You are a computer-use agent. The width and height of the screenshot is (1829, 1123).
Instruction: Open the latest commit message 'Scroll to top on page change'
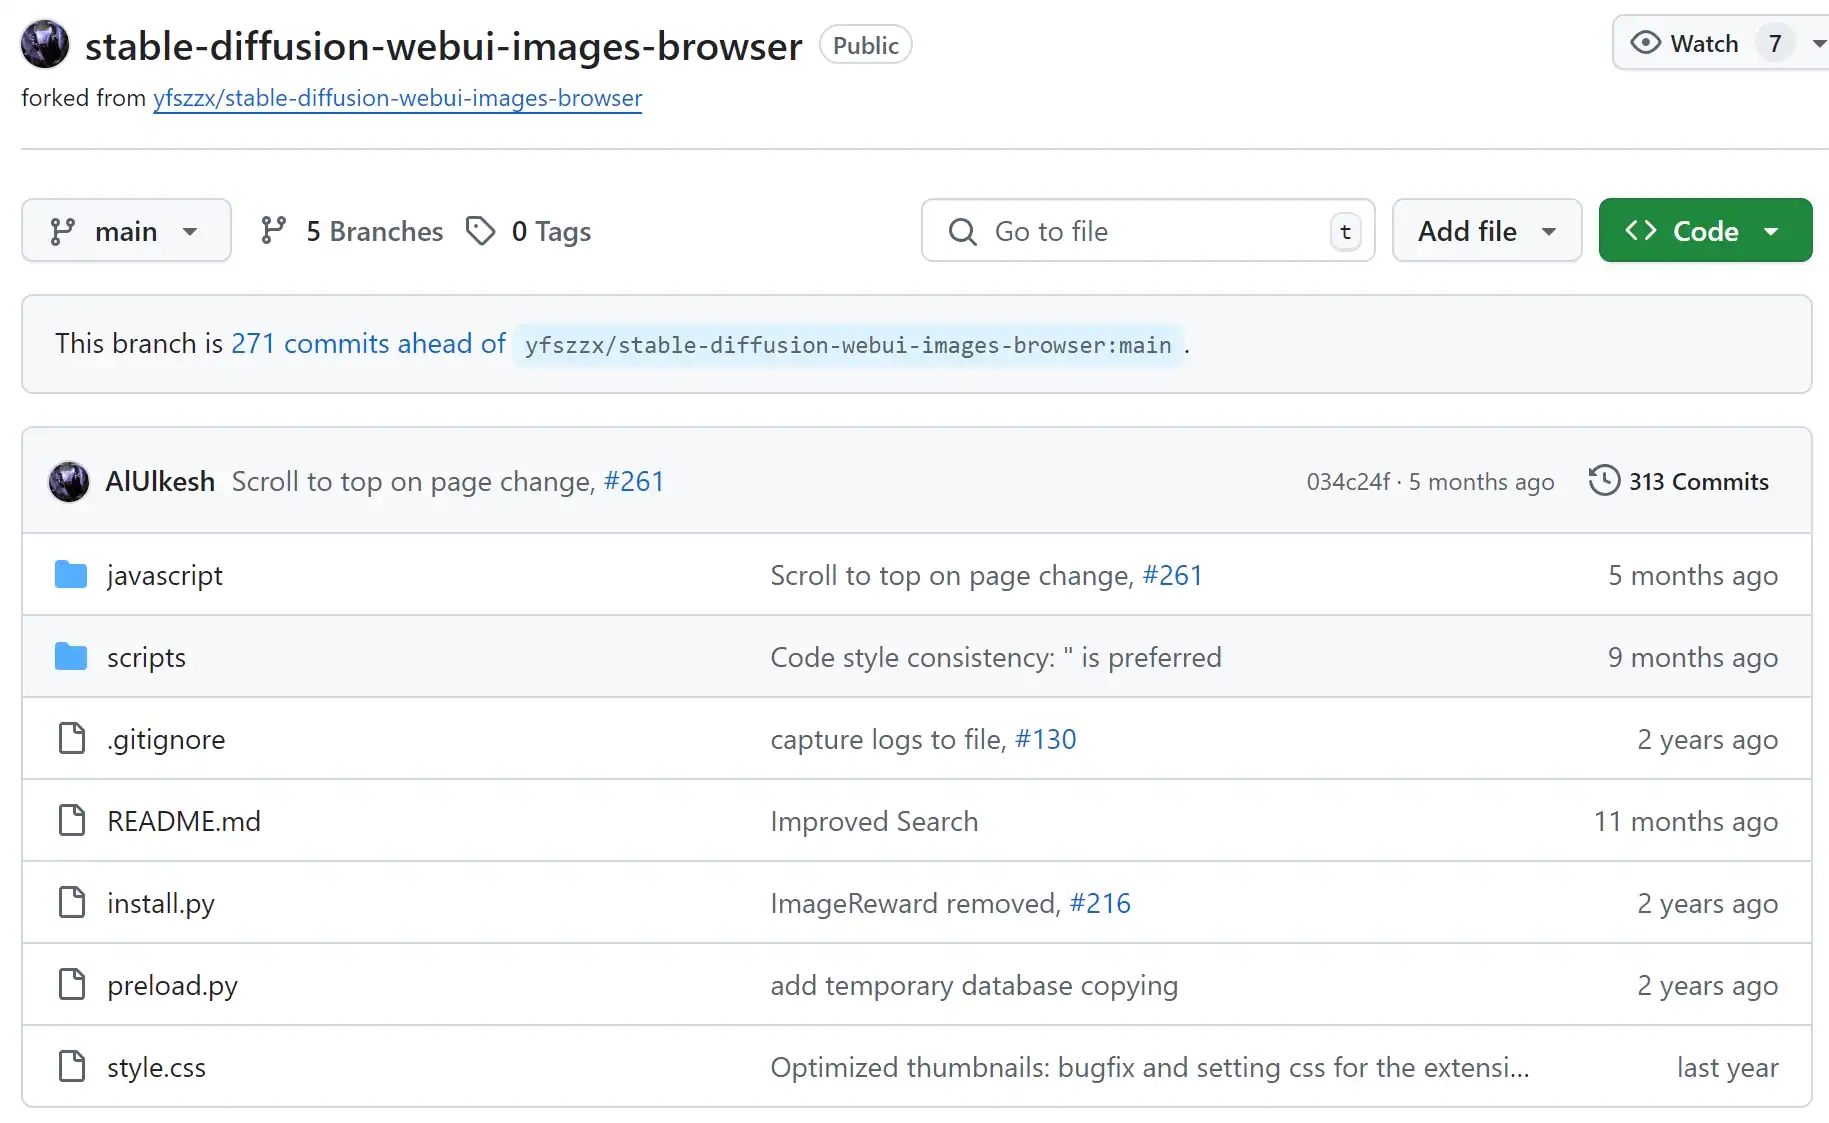[414, 482]
